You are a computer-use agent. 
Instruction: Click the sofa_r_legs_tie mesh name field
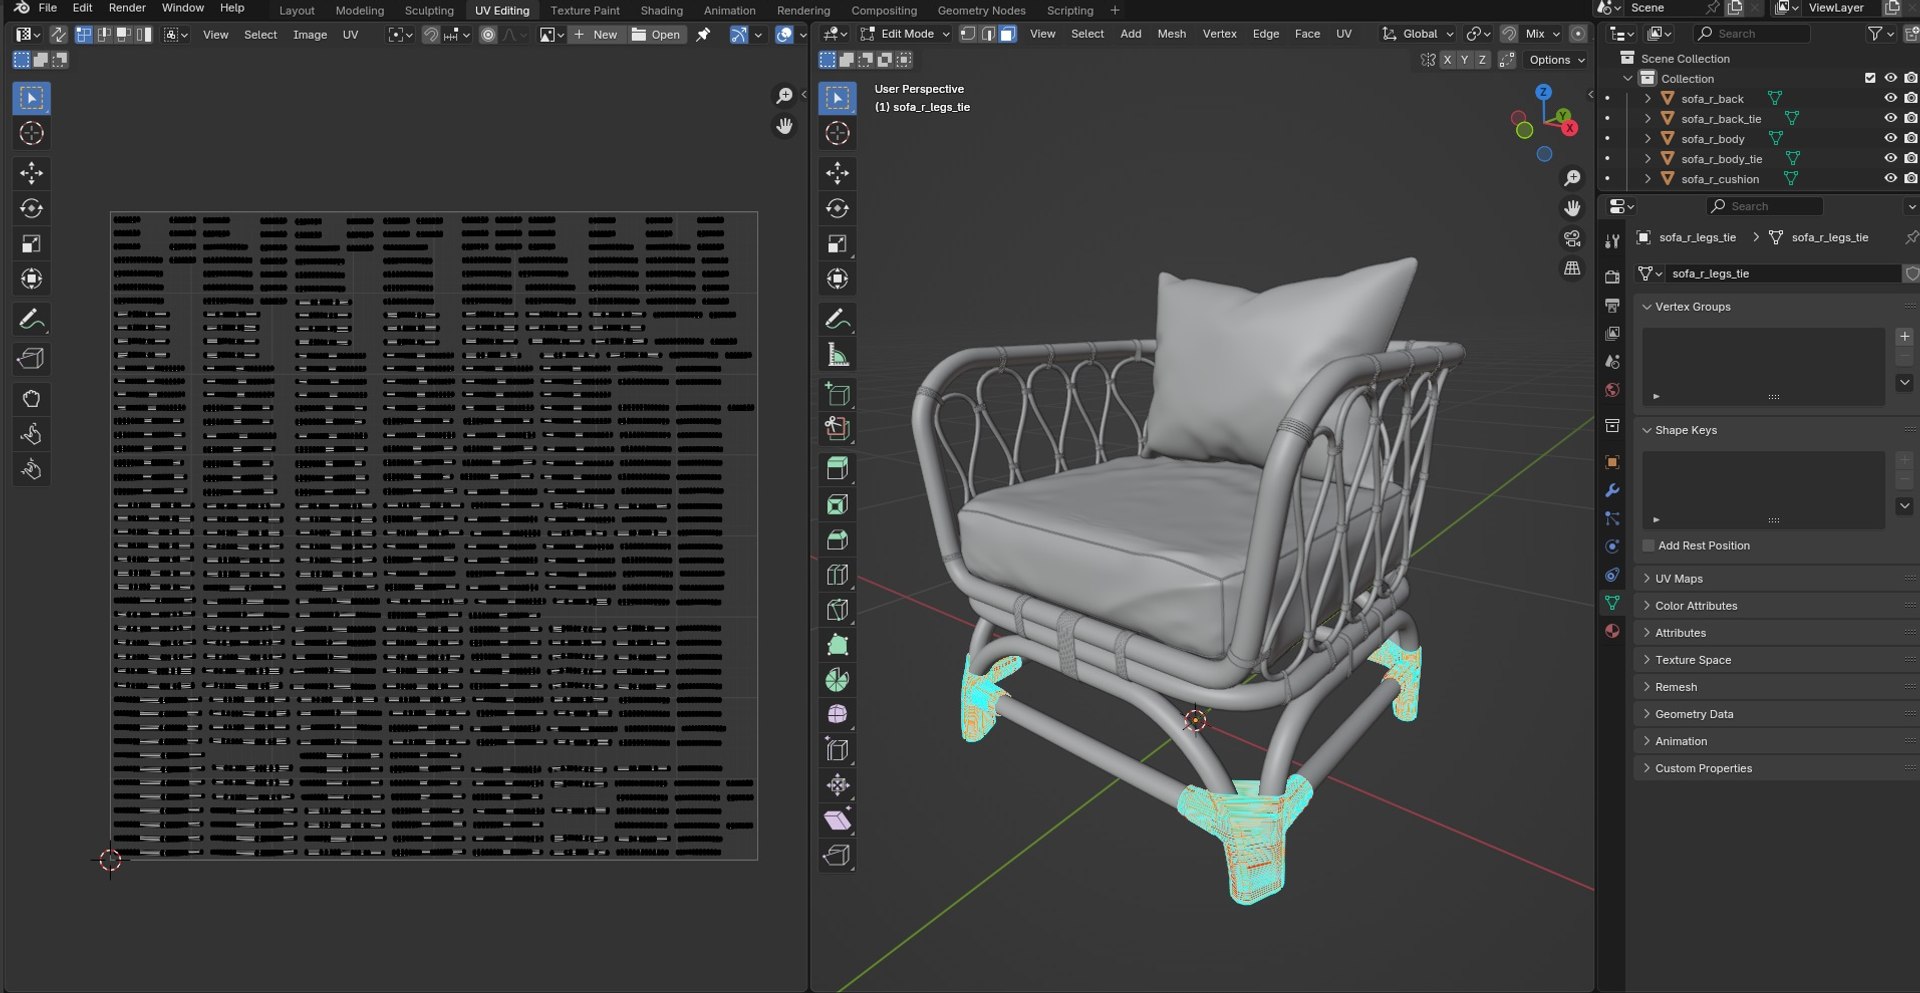point(1782,274)
